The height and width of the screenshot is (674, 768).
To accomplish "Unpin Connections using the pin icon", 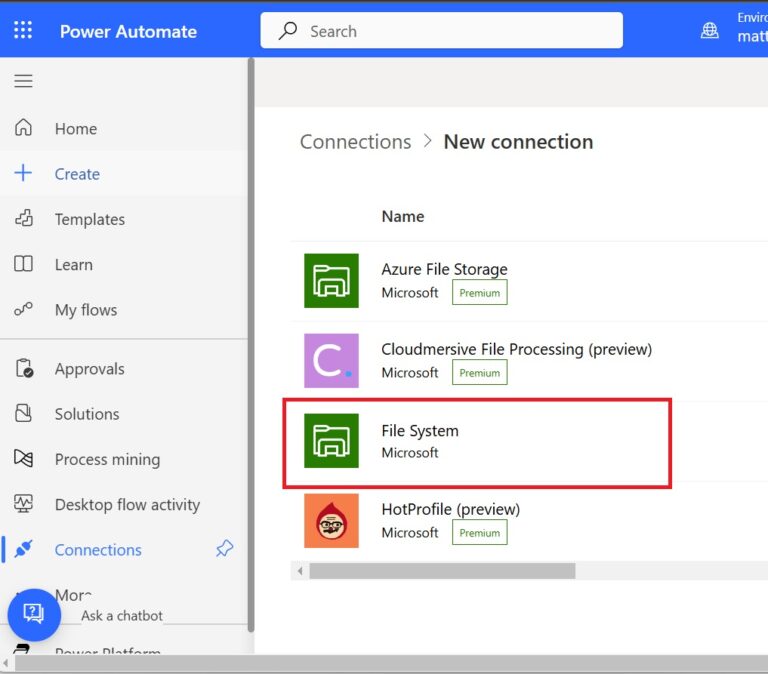I will (225, 549).
